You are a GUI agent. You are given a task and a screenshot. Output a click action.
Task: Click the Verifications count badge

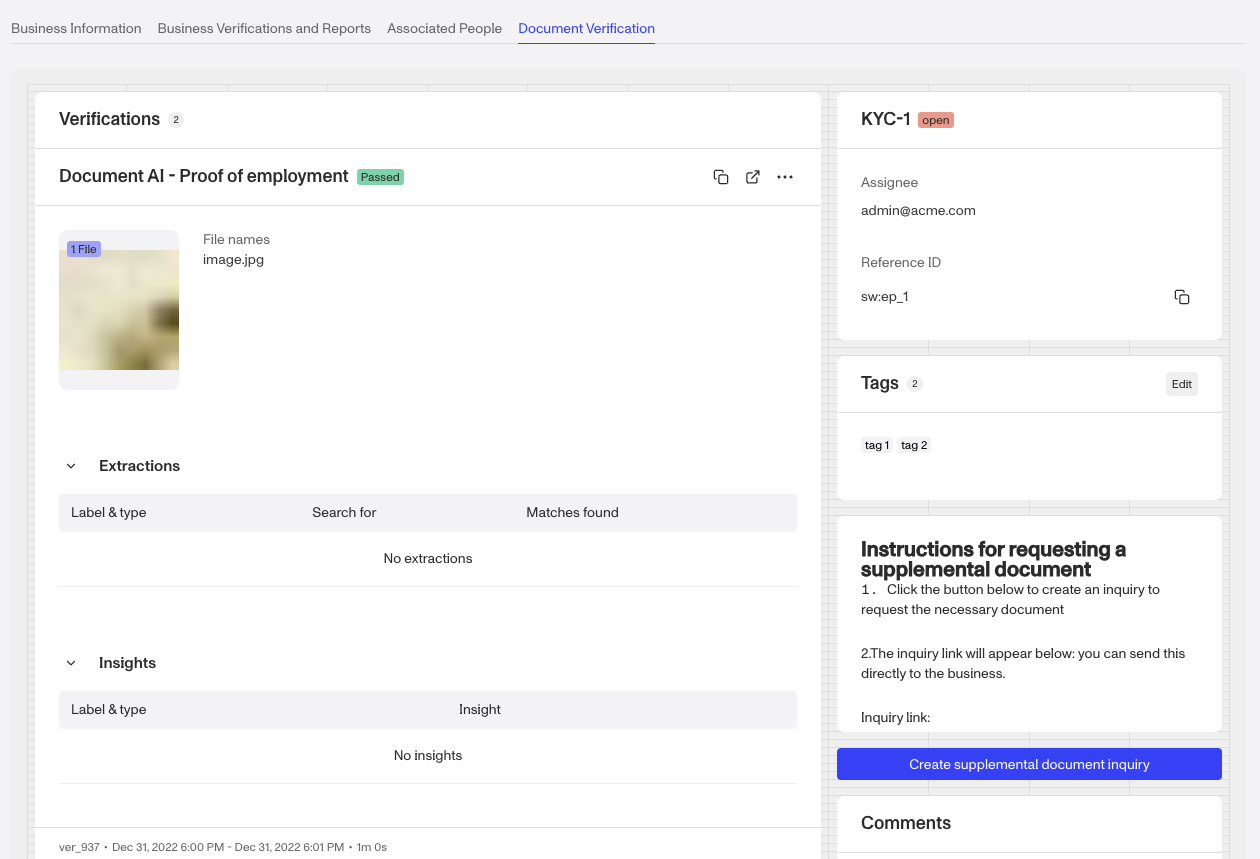[176, 119]
